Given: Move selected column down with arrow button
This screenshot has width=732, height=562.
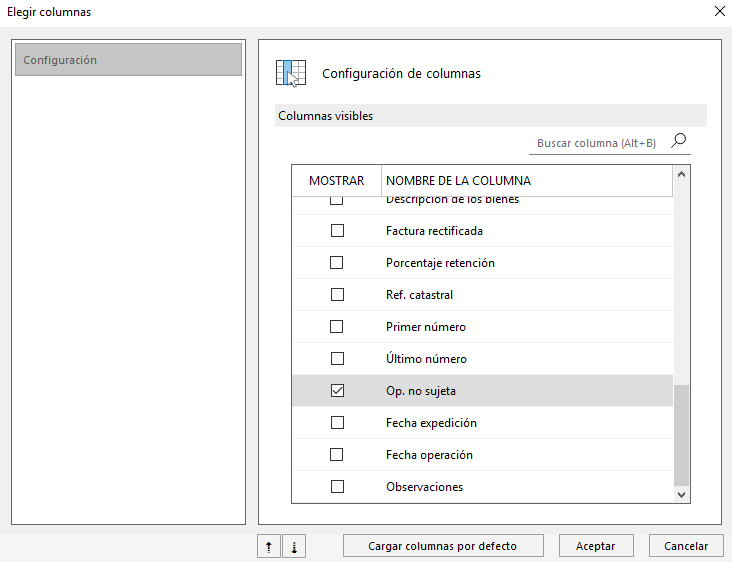Looking at the screenshot, I should click(294, 547).
